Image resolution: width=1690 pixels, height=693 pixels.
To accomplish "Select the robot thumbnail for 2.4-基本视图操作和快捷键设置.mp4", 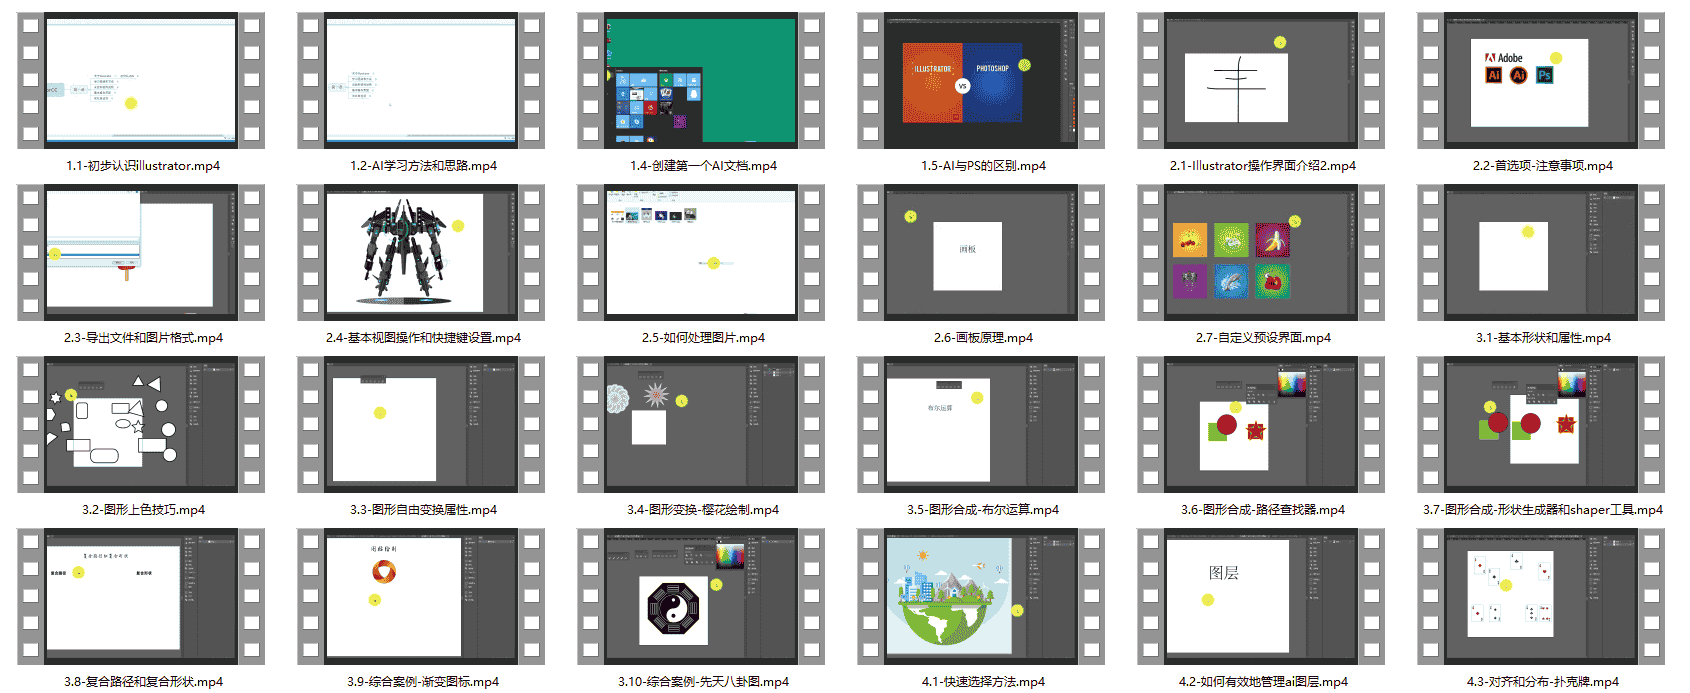I will (421, 253).
